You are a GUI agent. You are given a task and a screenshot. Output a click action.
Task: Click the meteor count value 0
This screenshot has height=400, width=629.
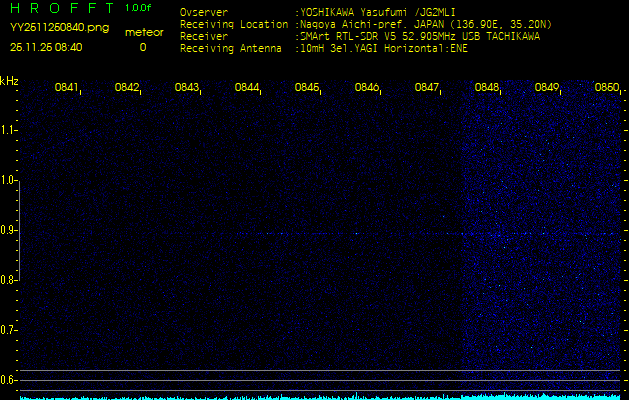[x=143, y=47]
